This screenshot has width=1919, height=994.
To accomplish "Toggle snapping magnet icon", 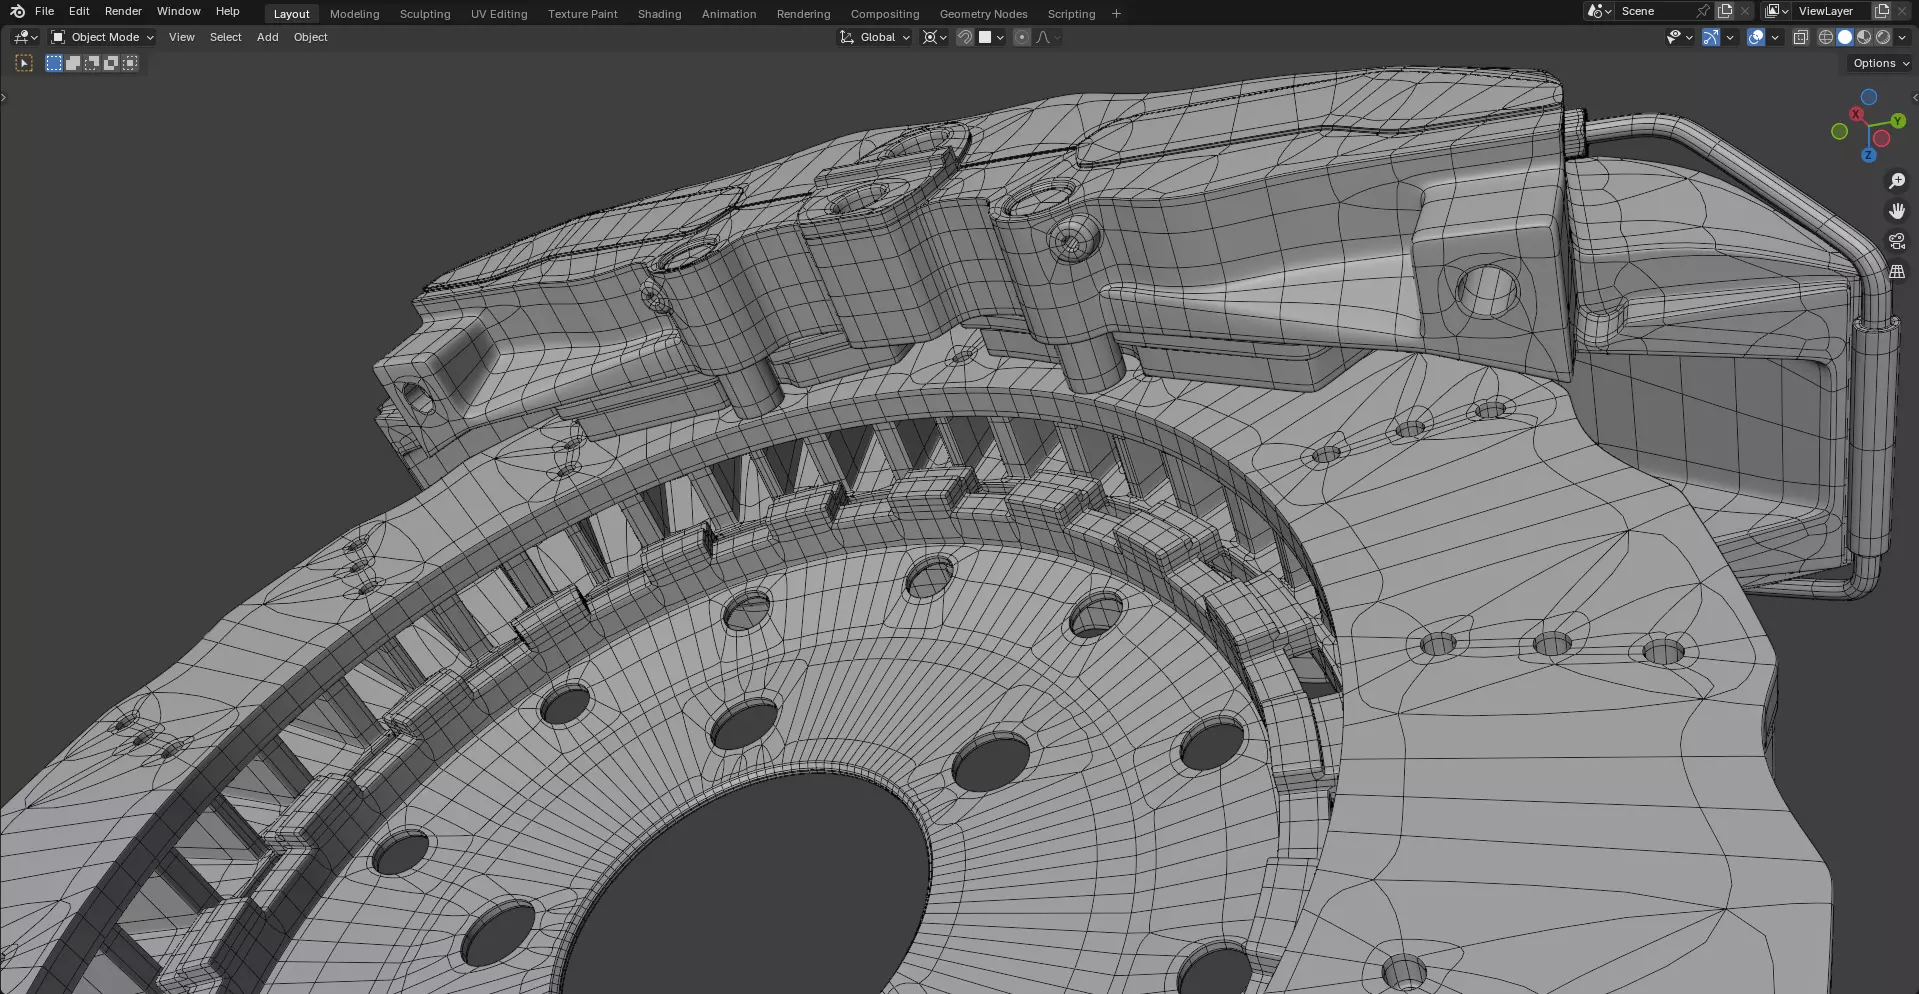I will coord(965,37).
